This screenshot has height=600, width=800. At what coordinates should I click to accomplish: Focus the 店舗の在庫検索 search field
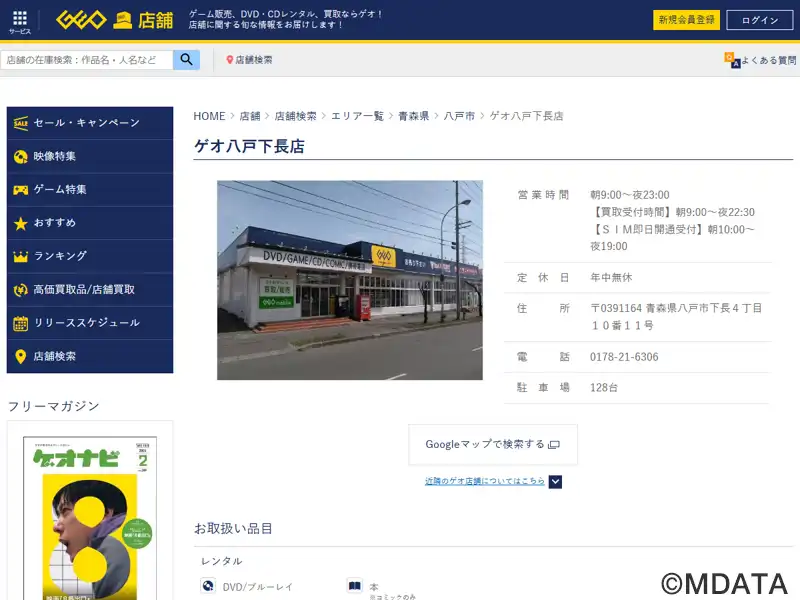coord(87,60)
